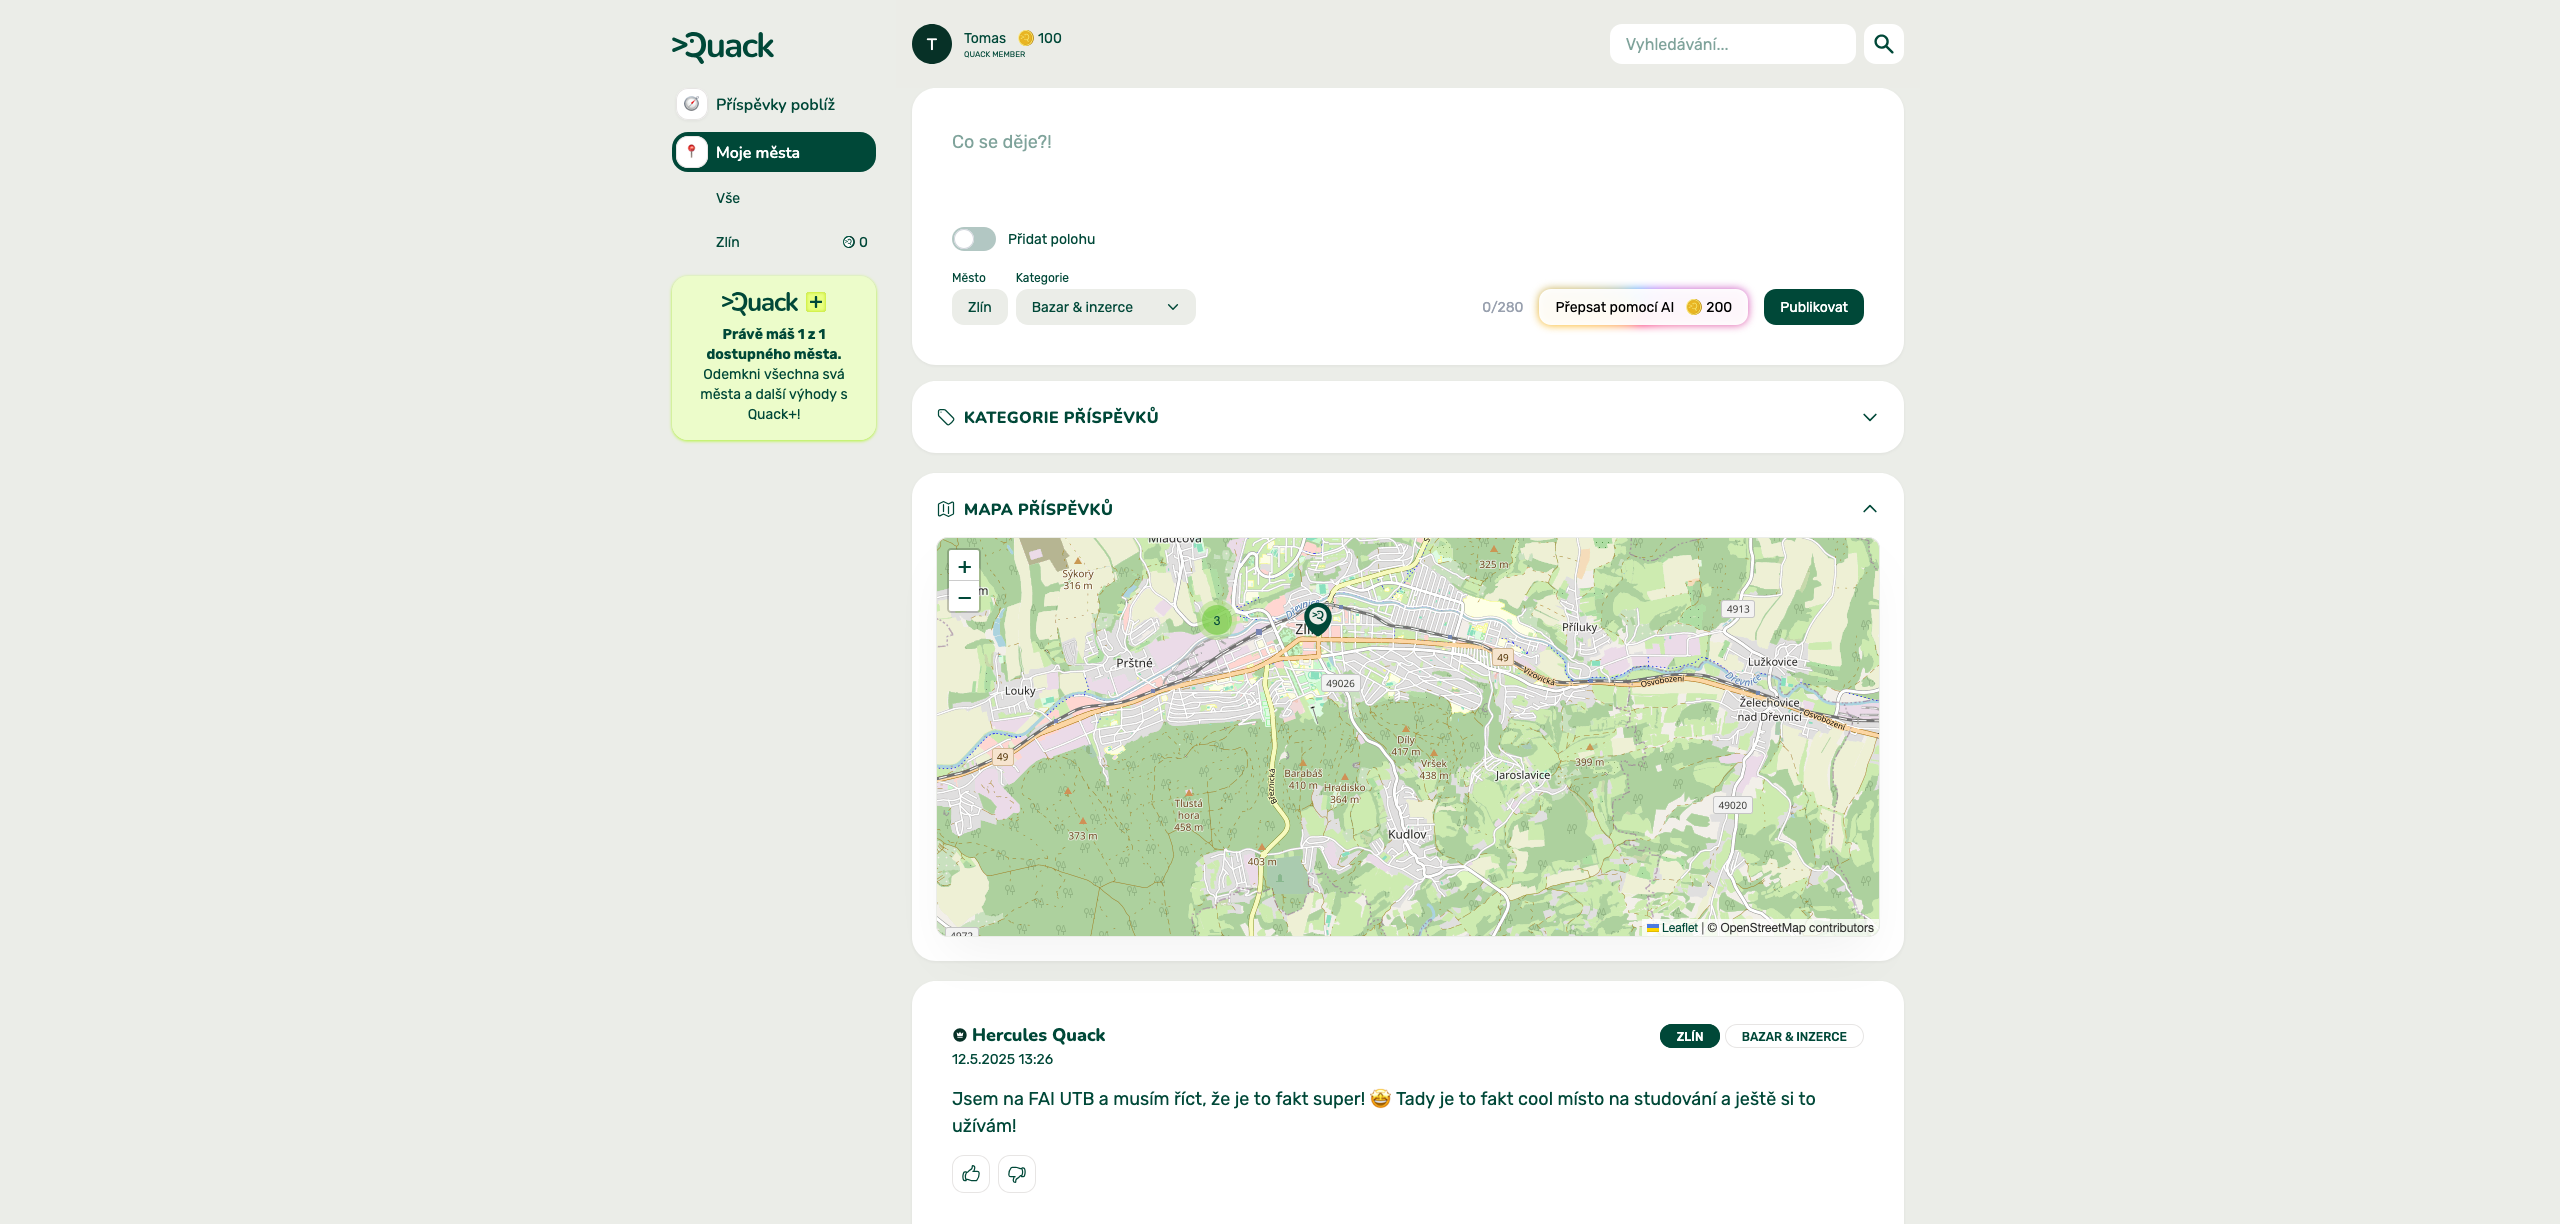Click the thumbs down icon on the Hercules Quack post
Image resolution: width=2560 pixels, height=1224 pixels.
(1016, 1174)
